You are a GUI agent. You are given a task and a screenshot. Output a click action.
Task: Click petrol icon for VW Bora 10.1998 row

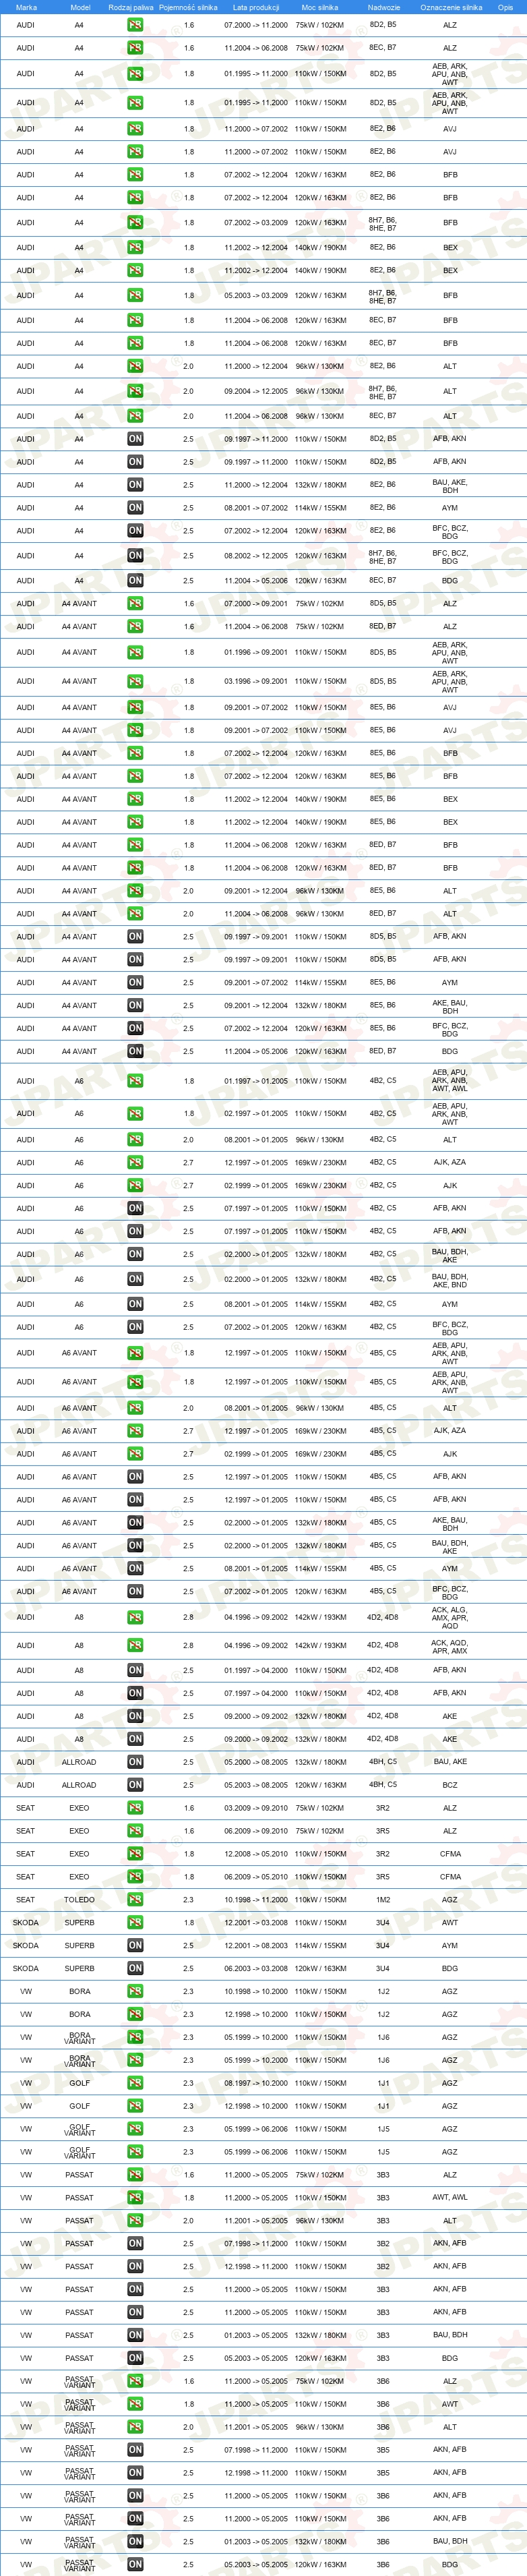point(135,1991)
